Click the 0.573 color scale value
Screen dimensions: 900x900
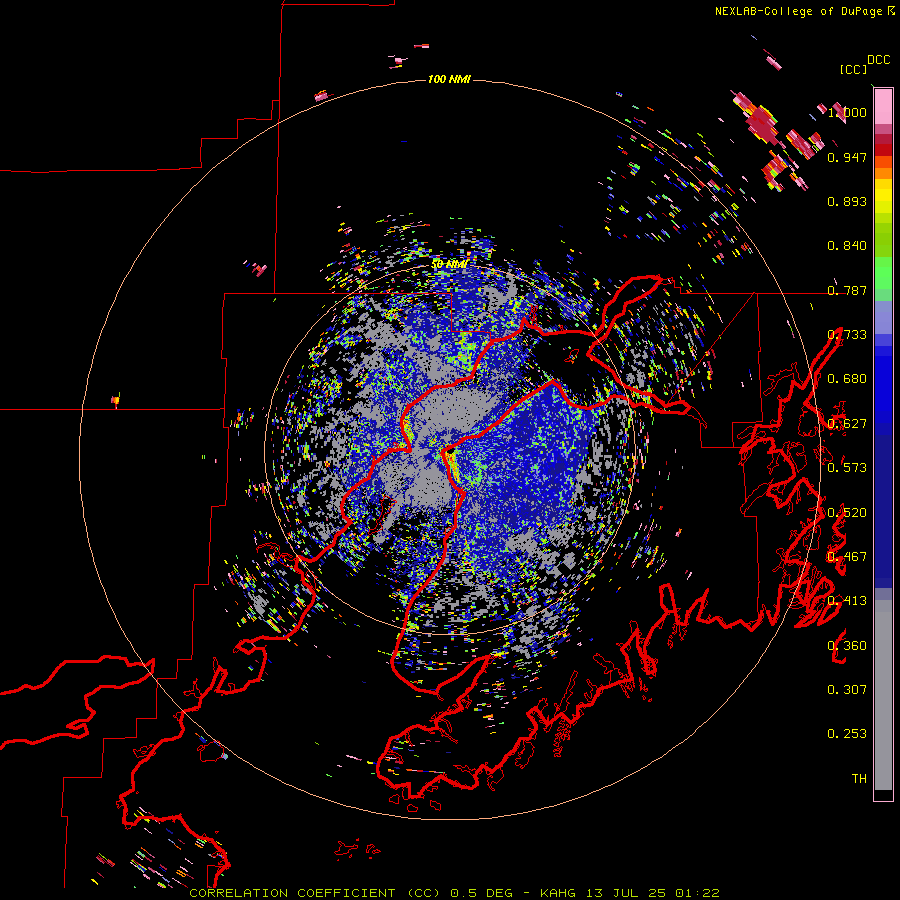[847, 468]
